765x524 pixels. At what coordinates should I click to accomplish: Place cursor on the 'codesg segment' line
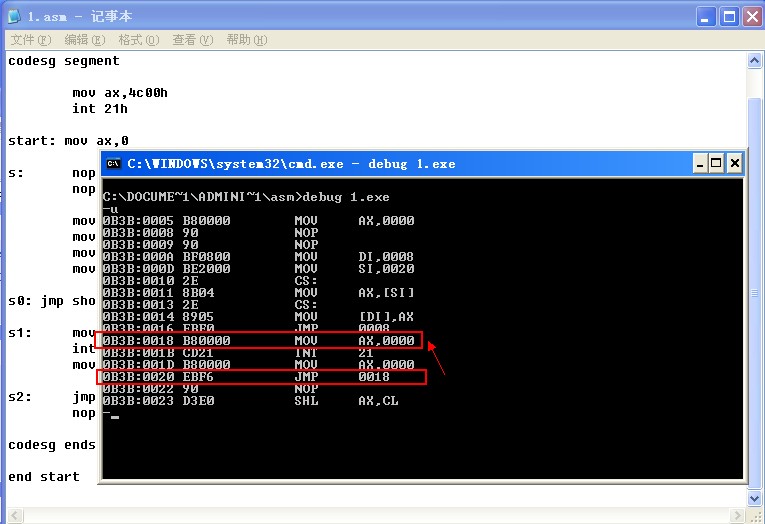(x=64, y=61)
